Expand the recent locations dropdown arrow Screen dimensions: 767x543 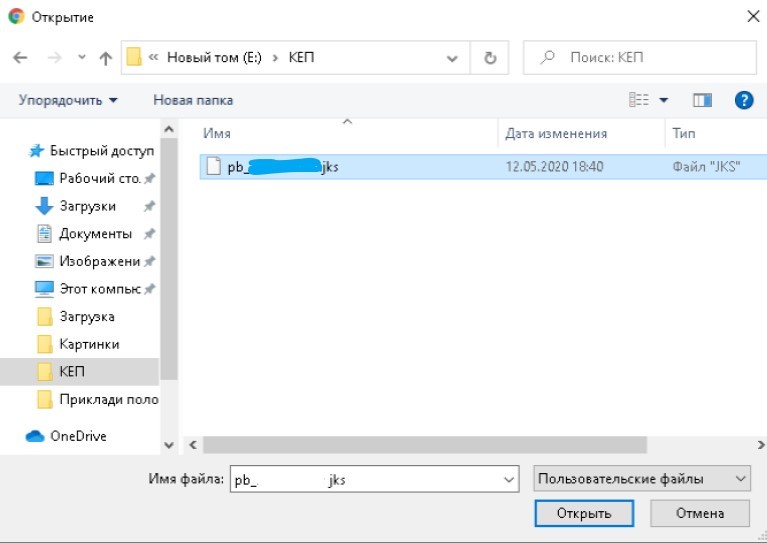(81, 58)
